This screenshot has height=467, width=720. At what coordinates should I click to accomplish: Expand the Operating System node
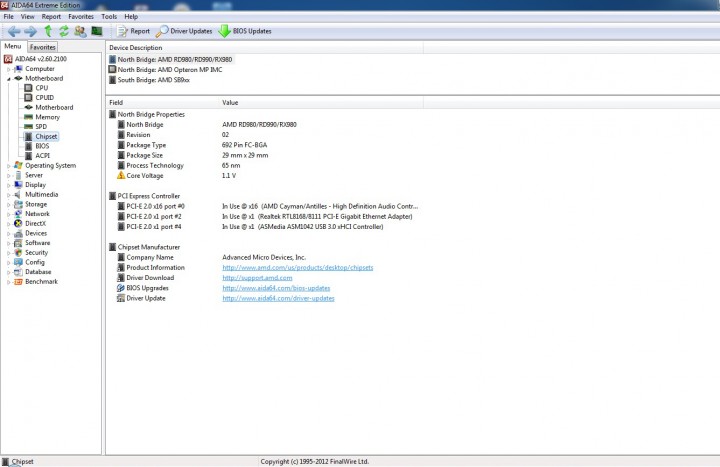(x=8, y=166)
